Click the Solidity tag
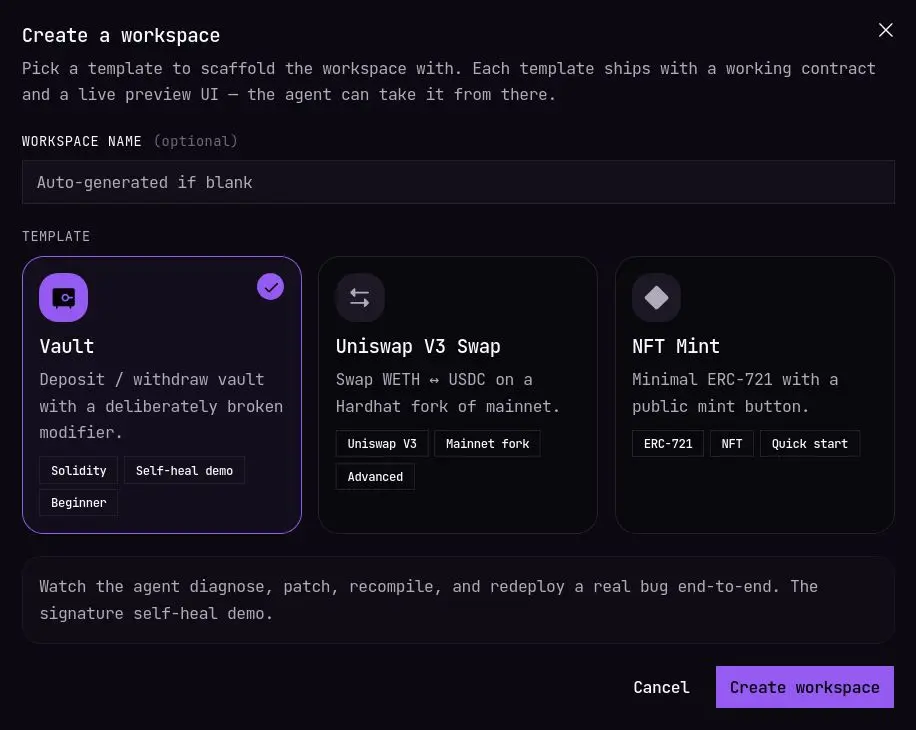This screenshot has height=730, width=916. coord(79,470)
